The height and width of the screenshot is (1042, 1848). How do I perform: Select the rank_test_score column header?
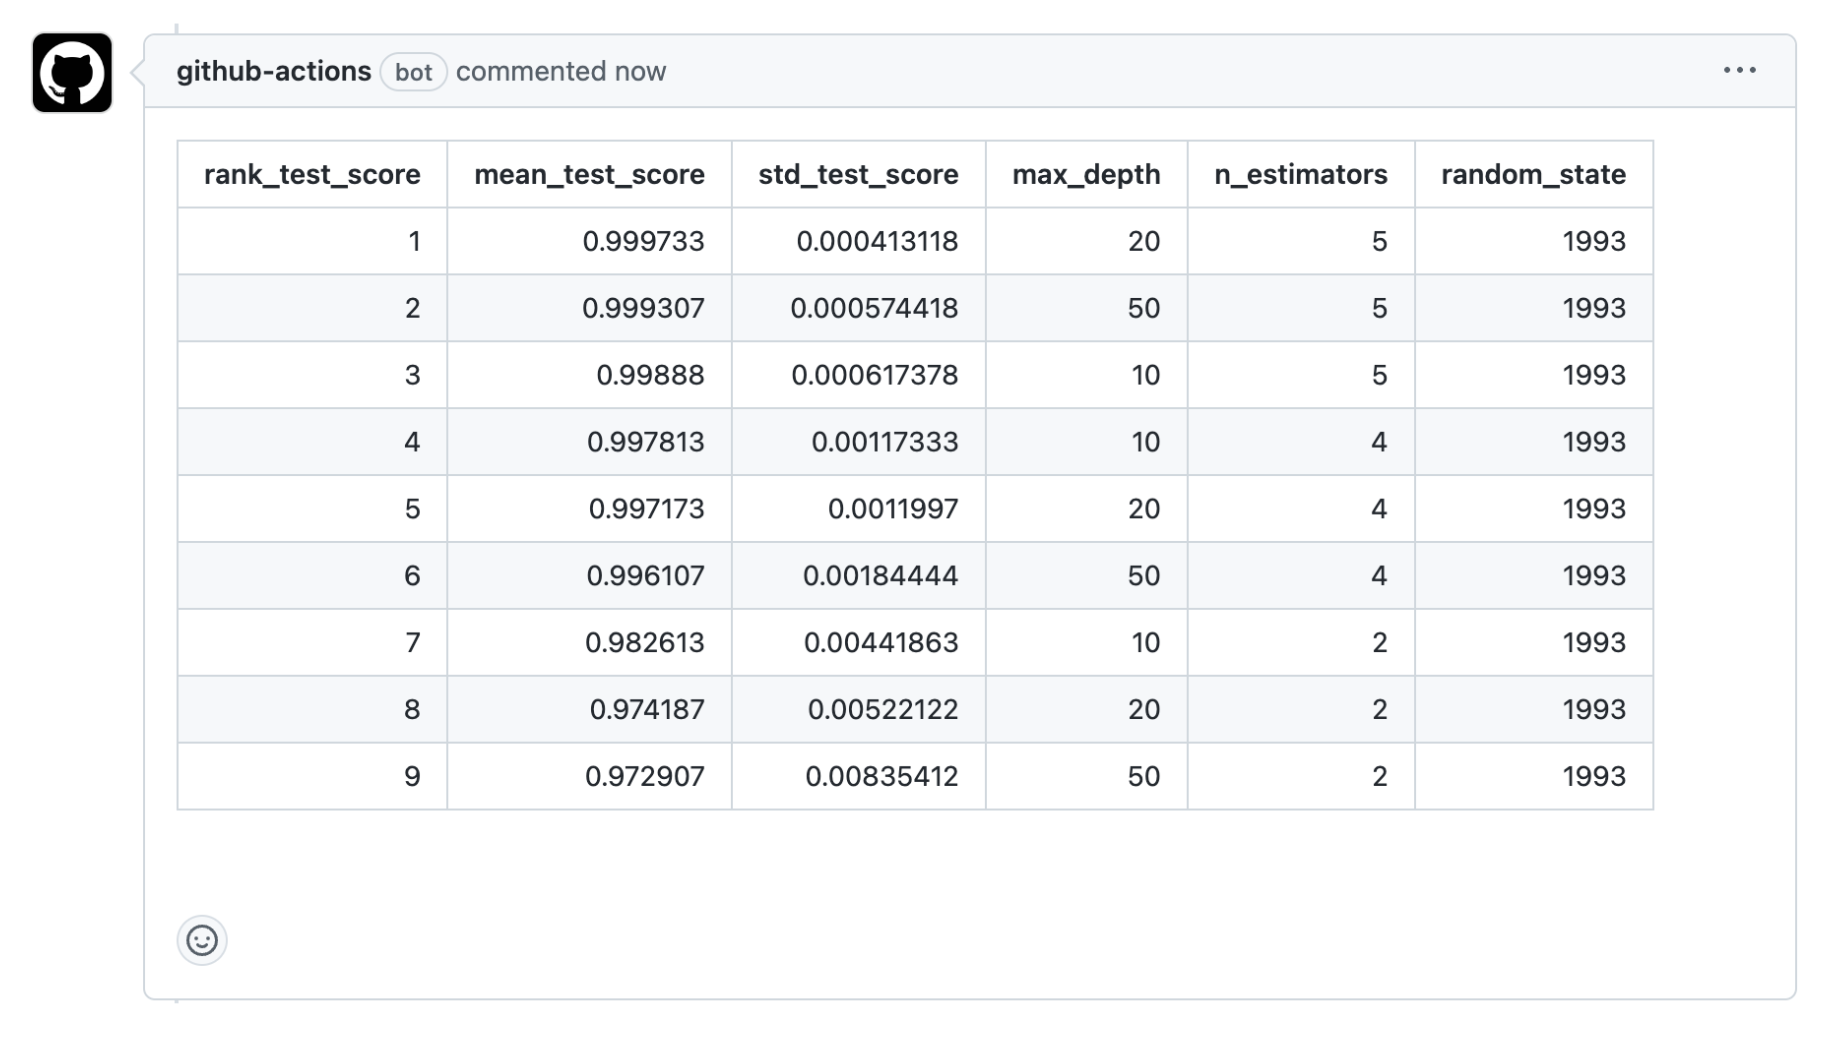tap(312, 174)
